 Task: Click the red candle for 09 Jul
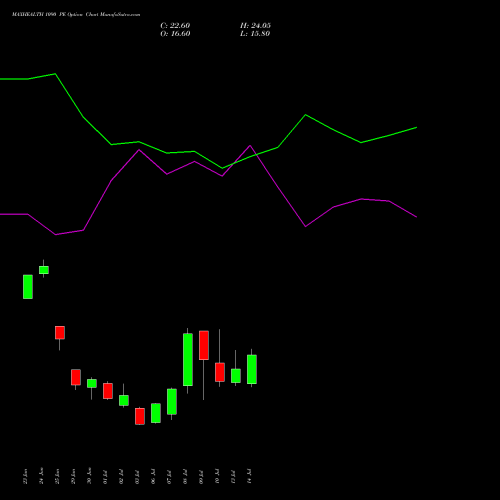click(204, 345)
